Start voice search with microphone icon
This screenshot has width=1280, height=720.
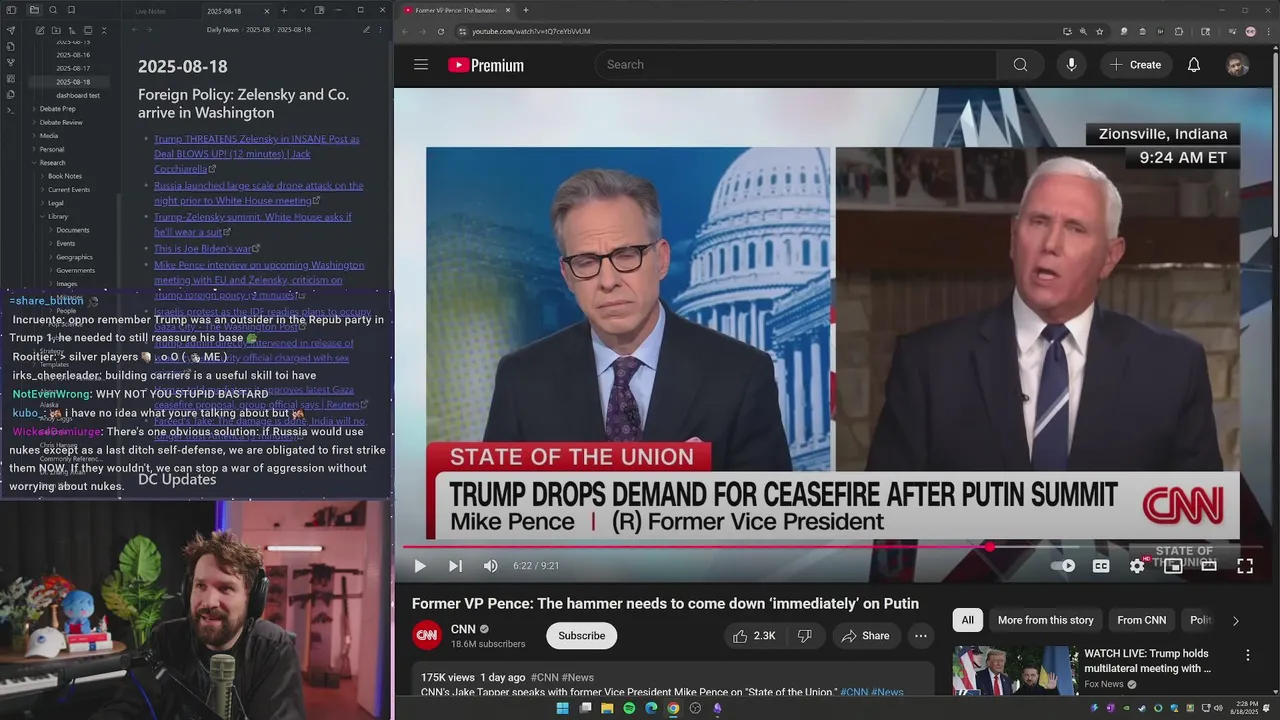click(1071, 65)
